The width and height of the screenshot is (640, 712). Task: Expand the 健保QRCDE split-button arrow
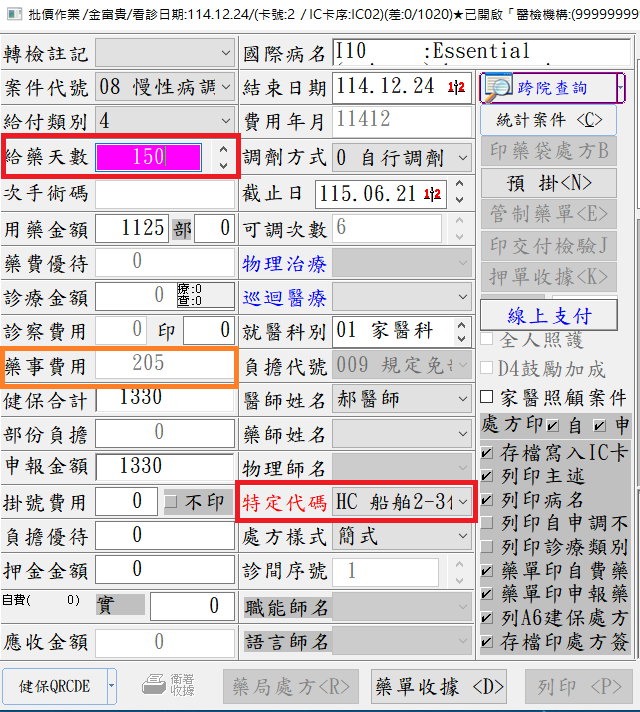pyautogui.click(x=111, y=686)
